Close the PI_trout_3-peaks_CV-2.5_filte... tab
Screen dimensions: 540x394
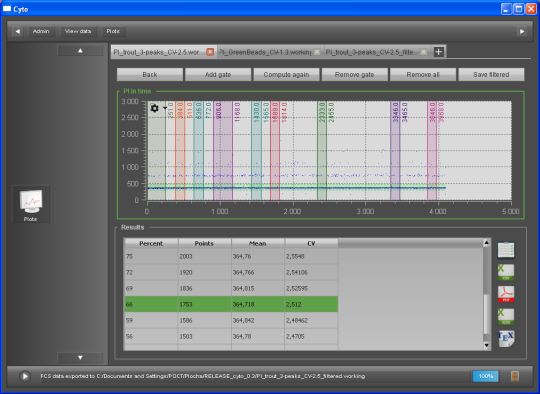coord(424,52)
